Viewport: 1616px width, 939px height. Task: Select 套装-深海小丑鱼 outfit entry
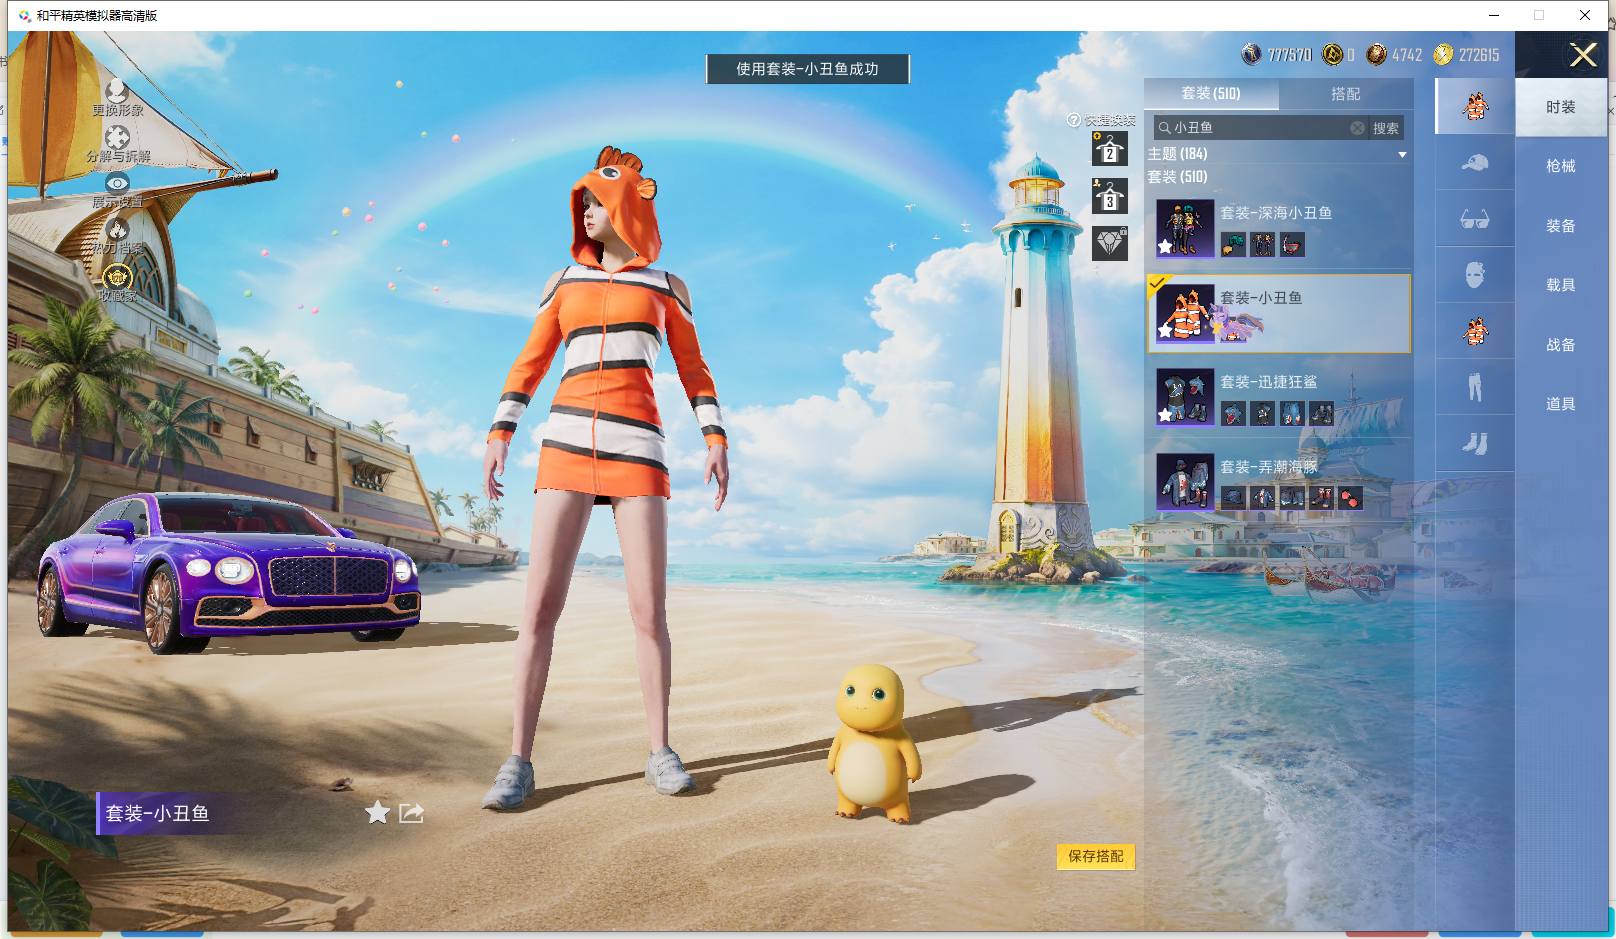(1279, 228)
